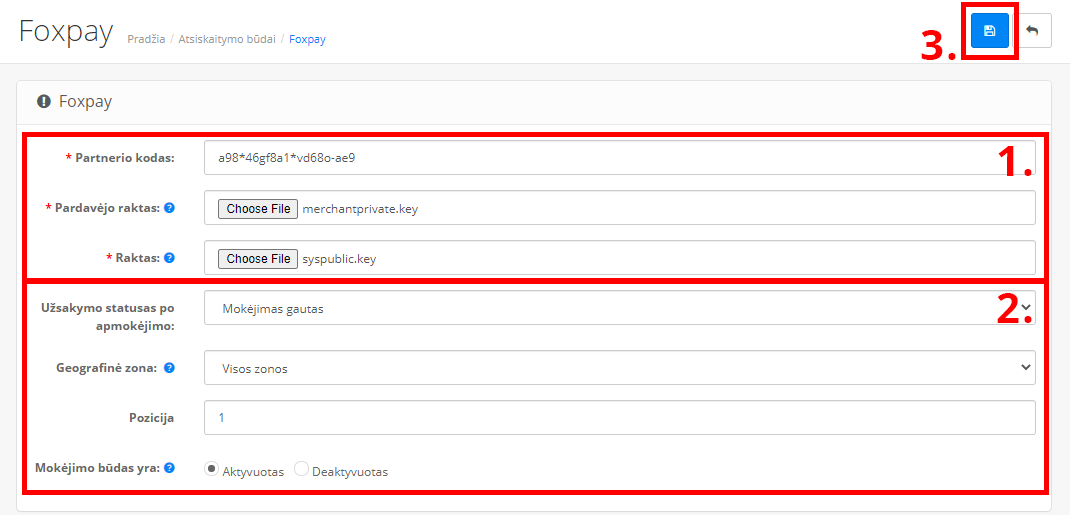1070x515 pixels.
Task: Click the Aktyvuotas label text
Action: point(253,472)
